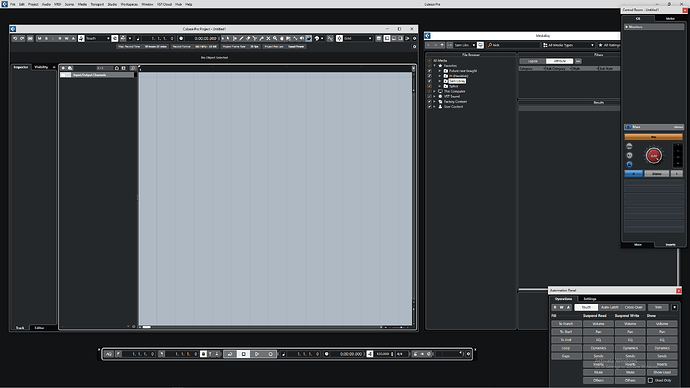The image size is (690, 388).
Task: Expand the This Computer tree node
Action: click(434, 92)
